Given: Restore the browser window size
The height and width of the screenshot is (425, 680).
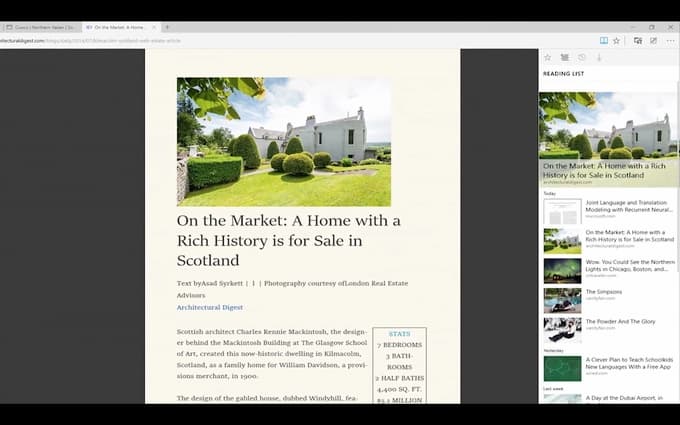Looking at the screenshot, I should 651,27.
